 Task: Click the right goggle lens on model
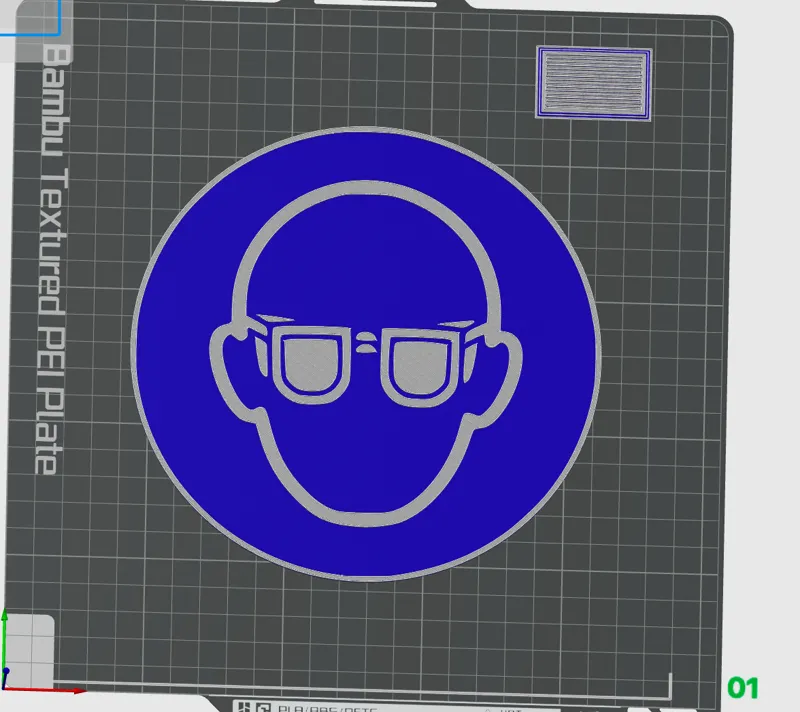pyautogui.click(x=420, y=367)
